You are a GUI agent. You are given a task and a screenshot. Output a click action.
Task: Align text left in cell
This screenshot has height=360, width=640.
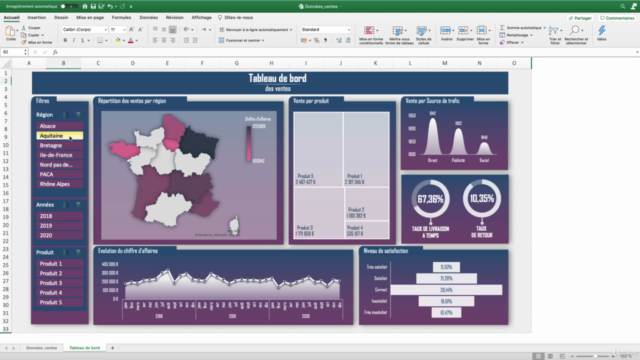click(x=155, y=40)
